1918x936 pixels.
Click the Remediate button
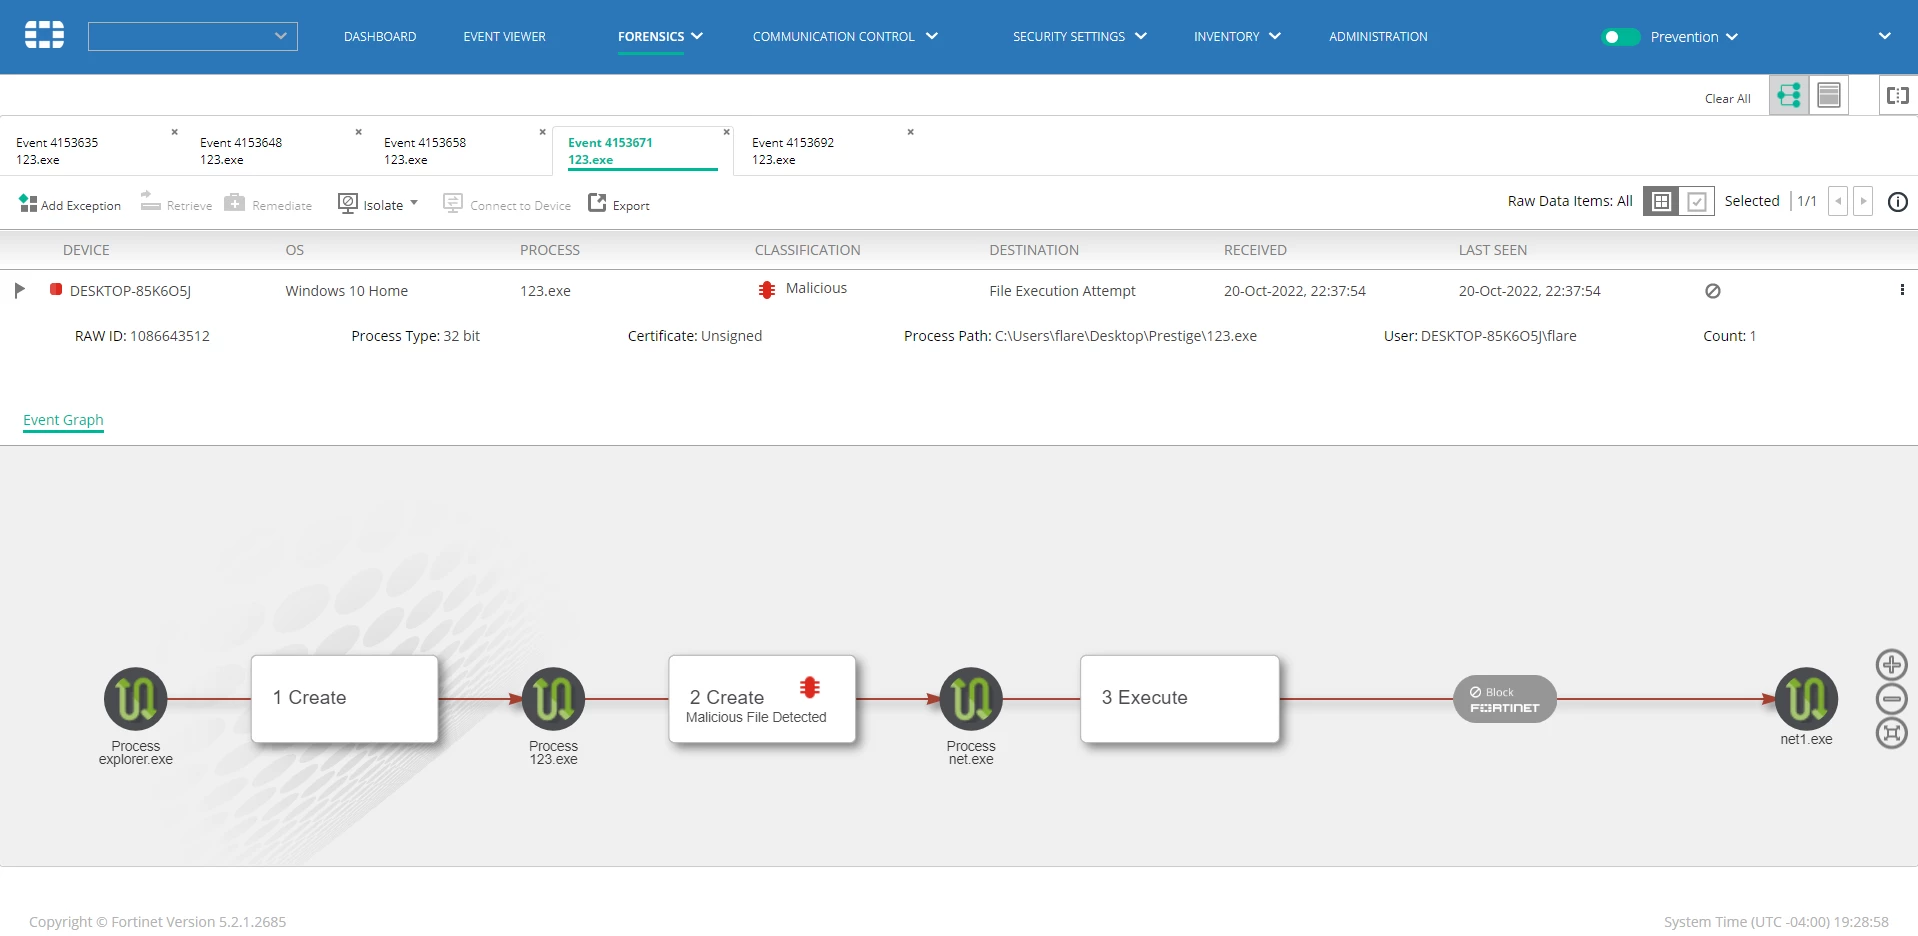tap(268, 204)
